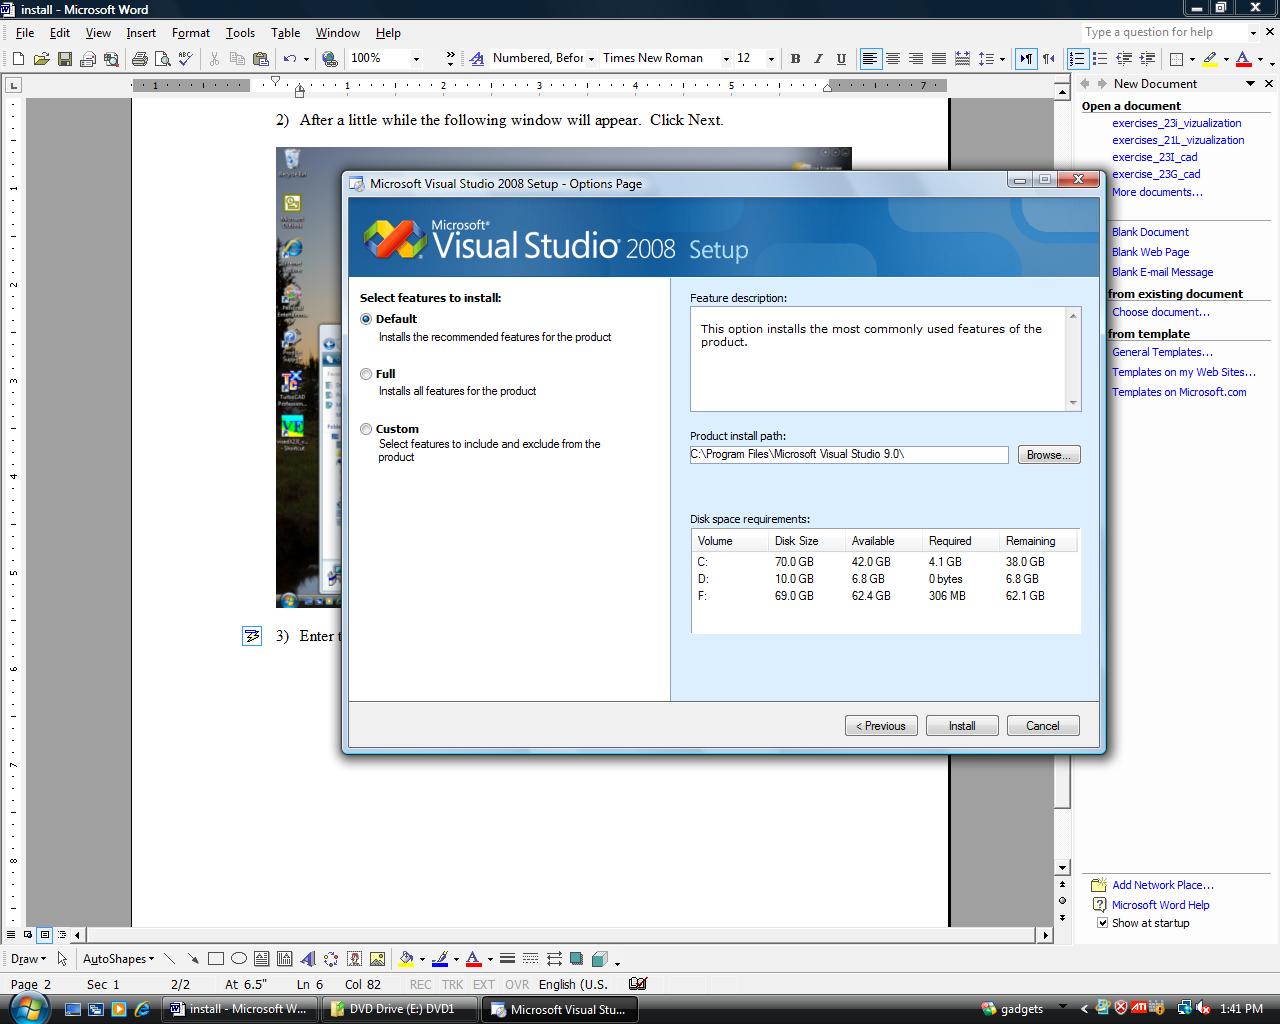Select the Arrow drawing tool
The image size is (1280, 1024).
(192, 959)
